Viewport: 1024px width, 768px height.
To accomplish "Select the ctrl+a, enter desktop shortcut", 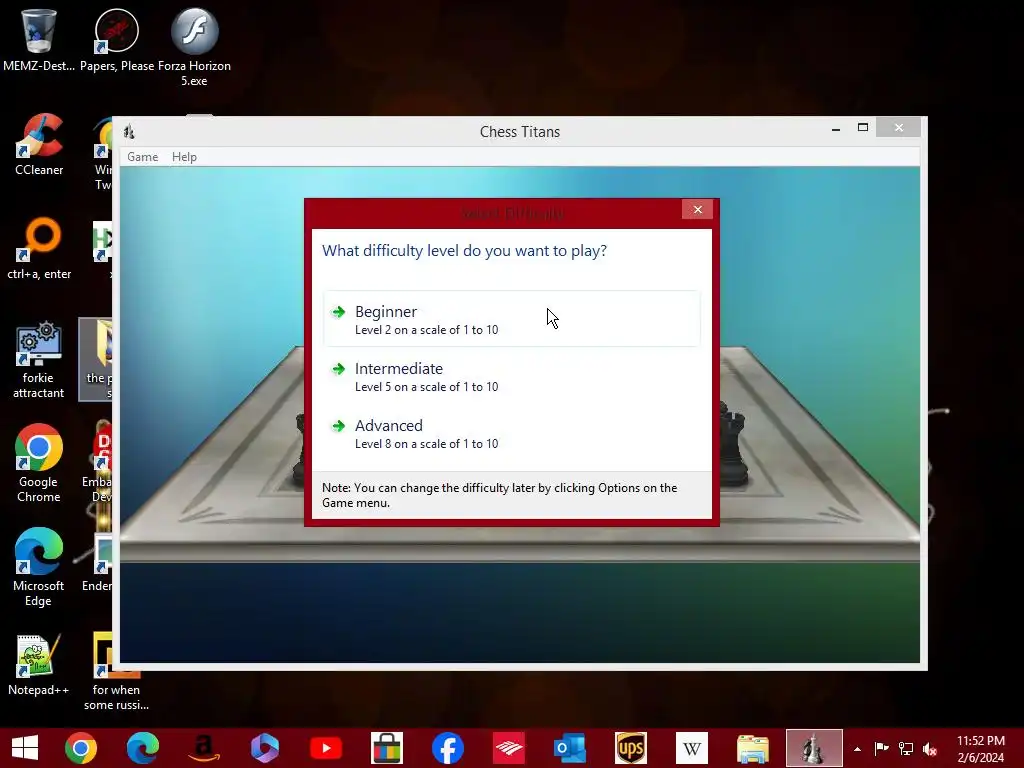I will (x=39, y=249).
